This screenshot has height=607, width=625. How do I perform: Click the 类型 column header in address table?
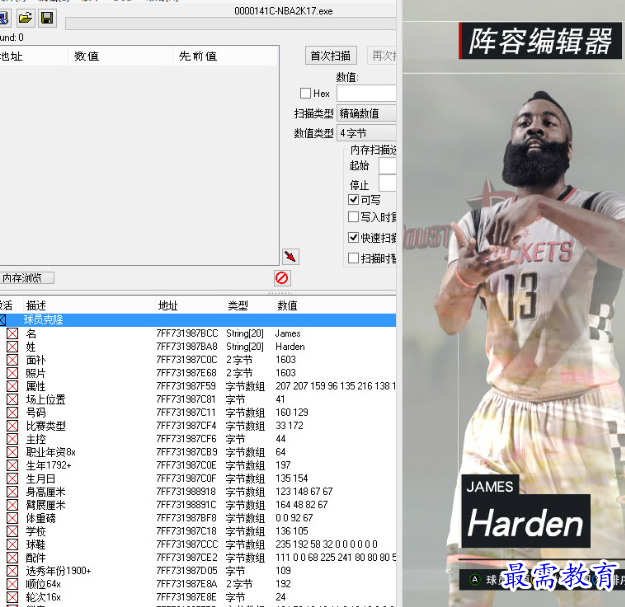(249, 306)
